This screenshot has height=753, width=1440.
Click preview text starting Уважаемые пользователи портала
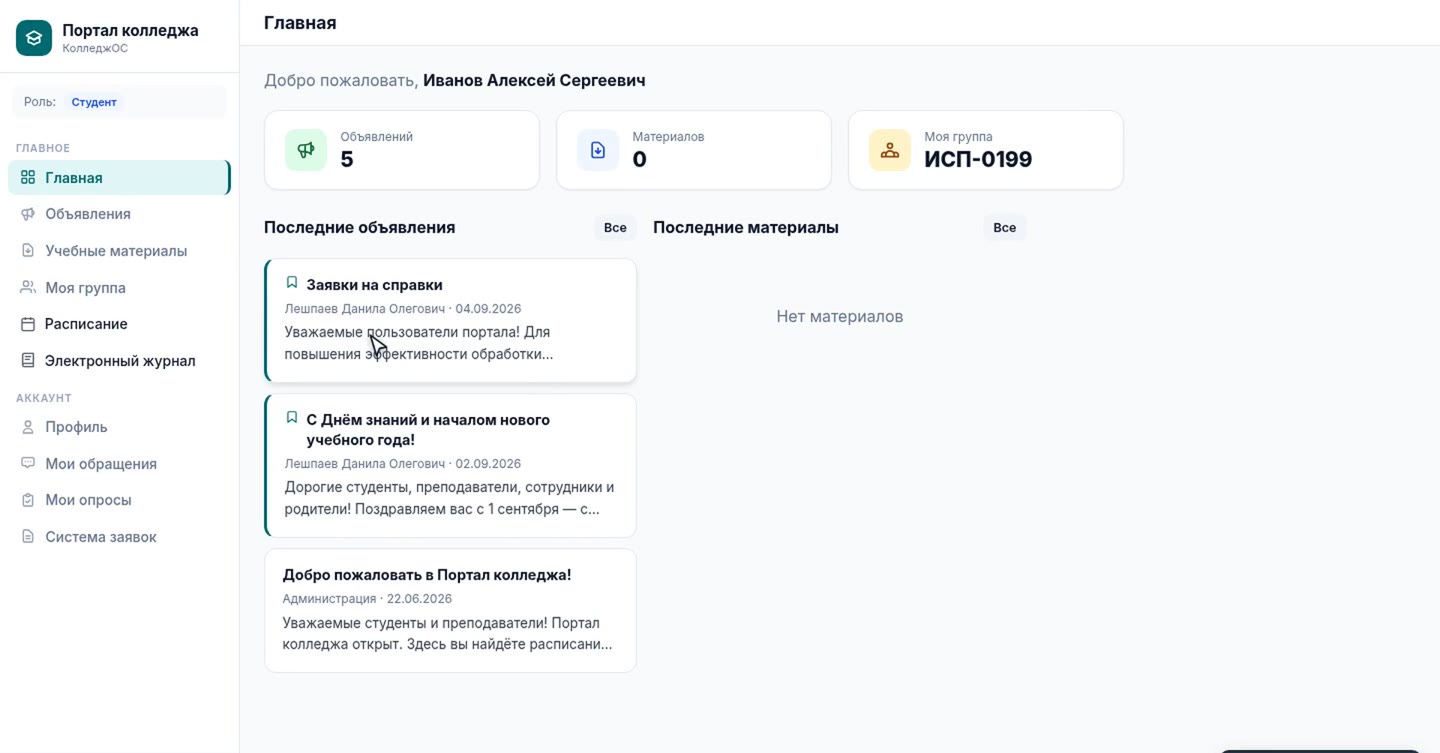pyautogui.click(x=419, y=343)
